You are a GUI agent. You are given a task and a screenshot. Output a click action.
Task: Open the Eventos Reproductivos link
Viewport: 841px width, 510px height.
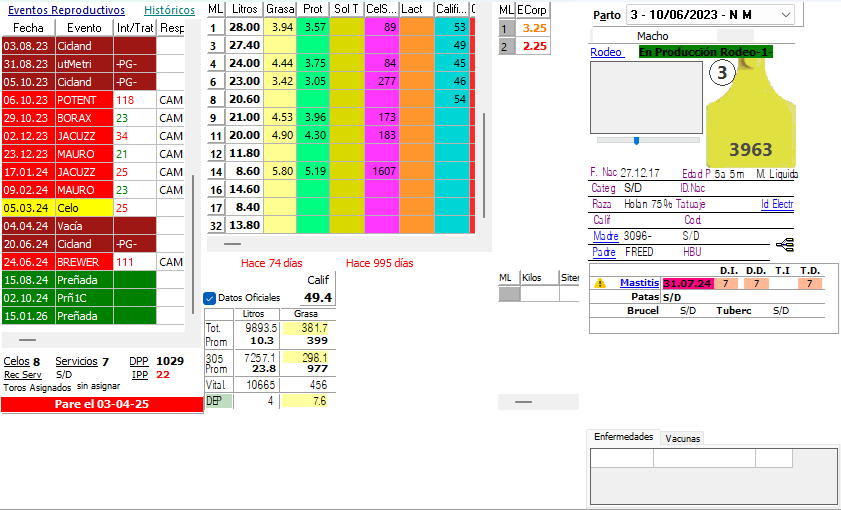(66, 10)
